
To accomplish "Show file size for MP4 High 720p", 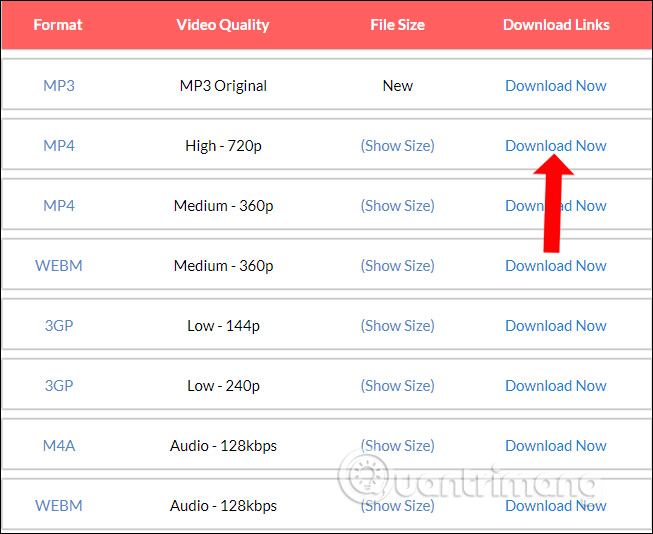I will [x=397, y=146].
